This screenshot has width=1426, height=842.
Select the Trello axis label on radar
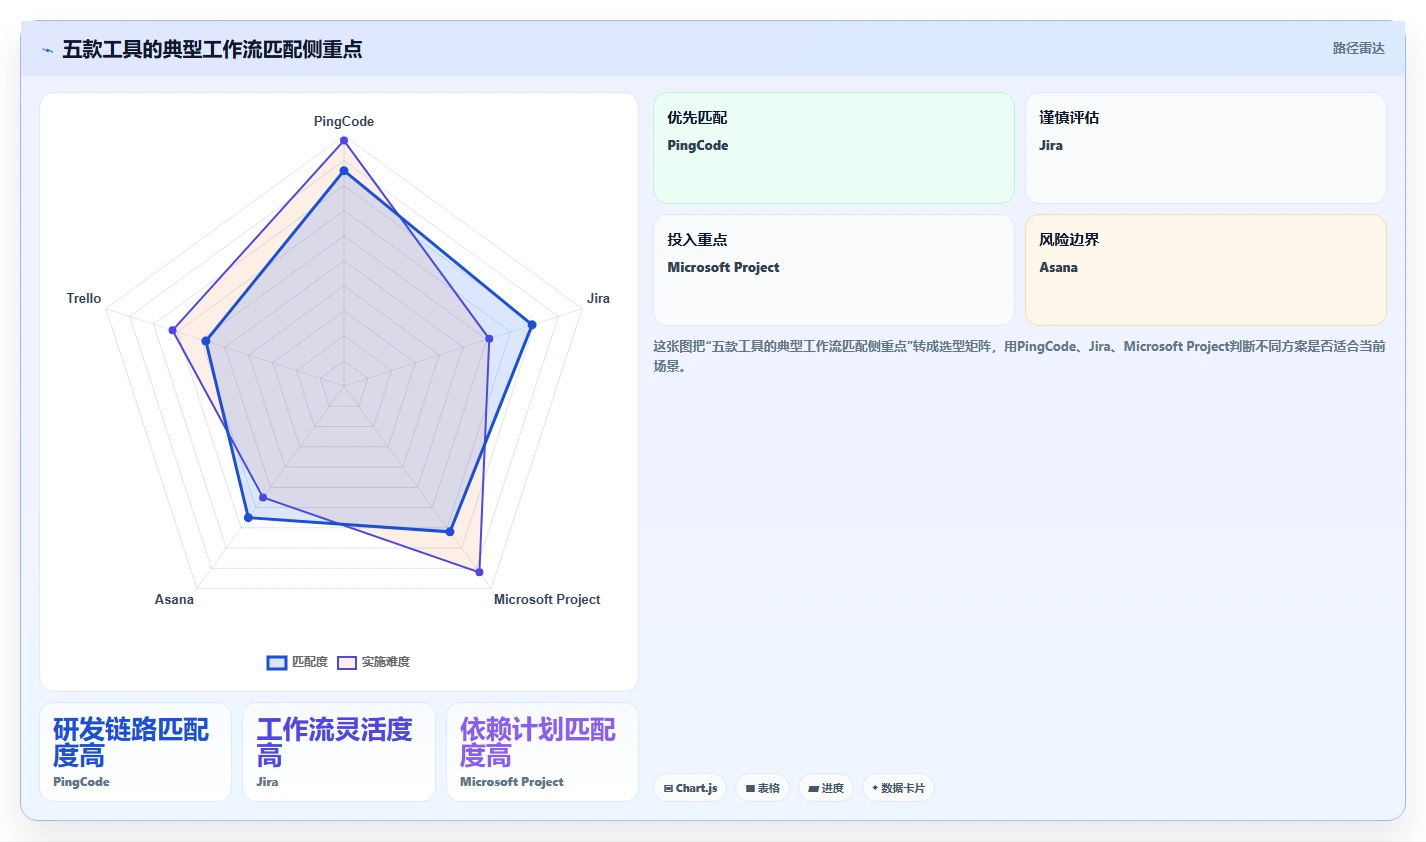(x=84, y=298)
